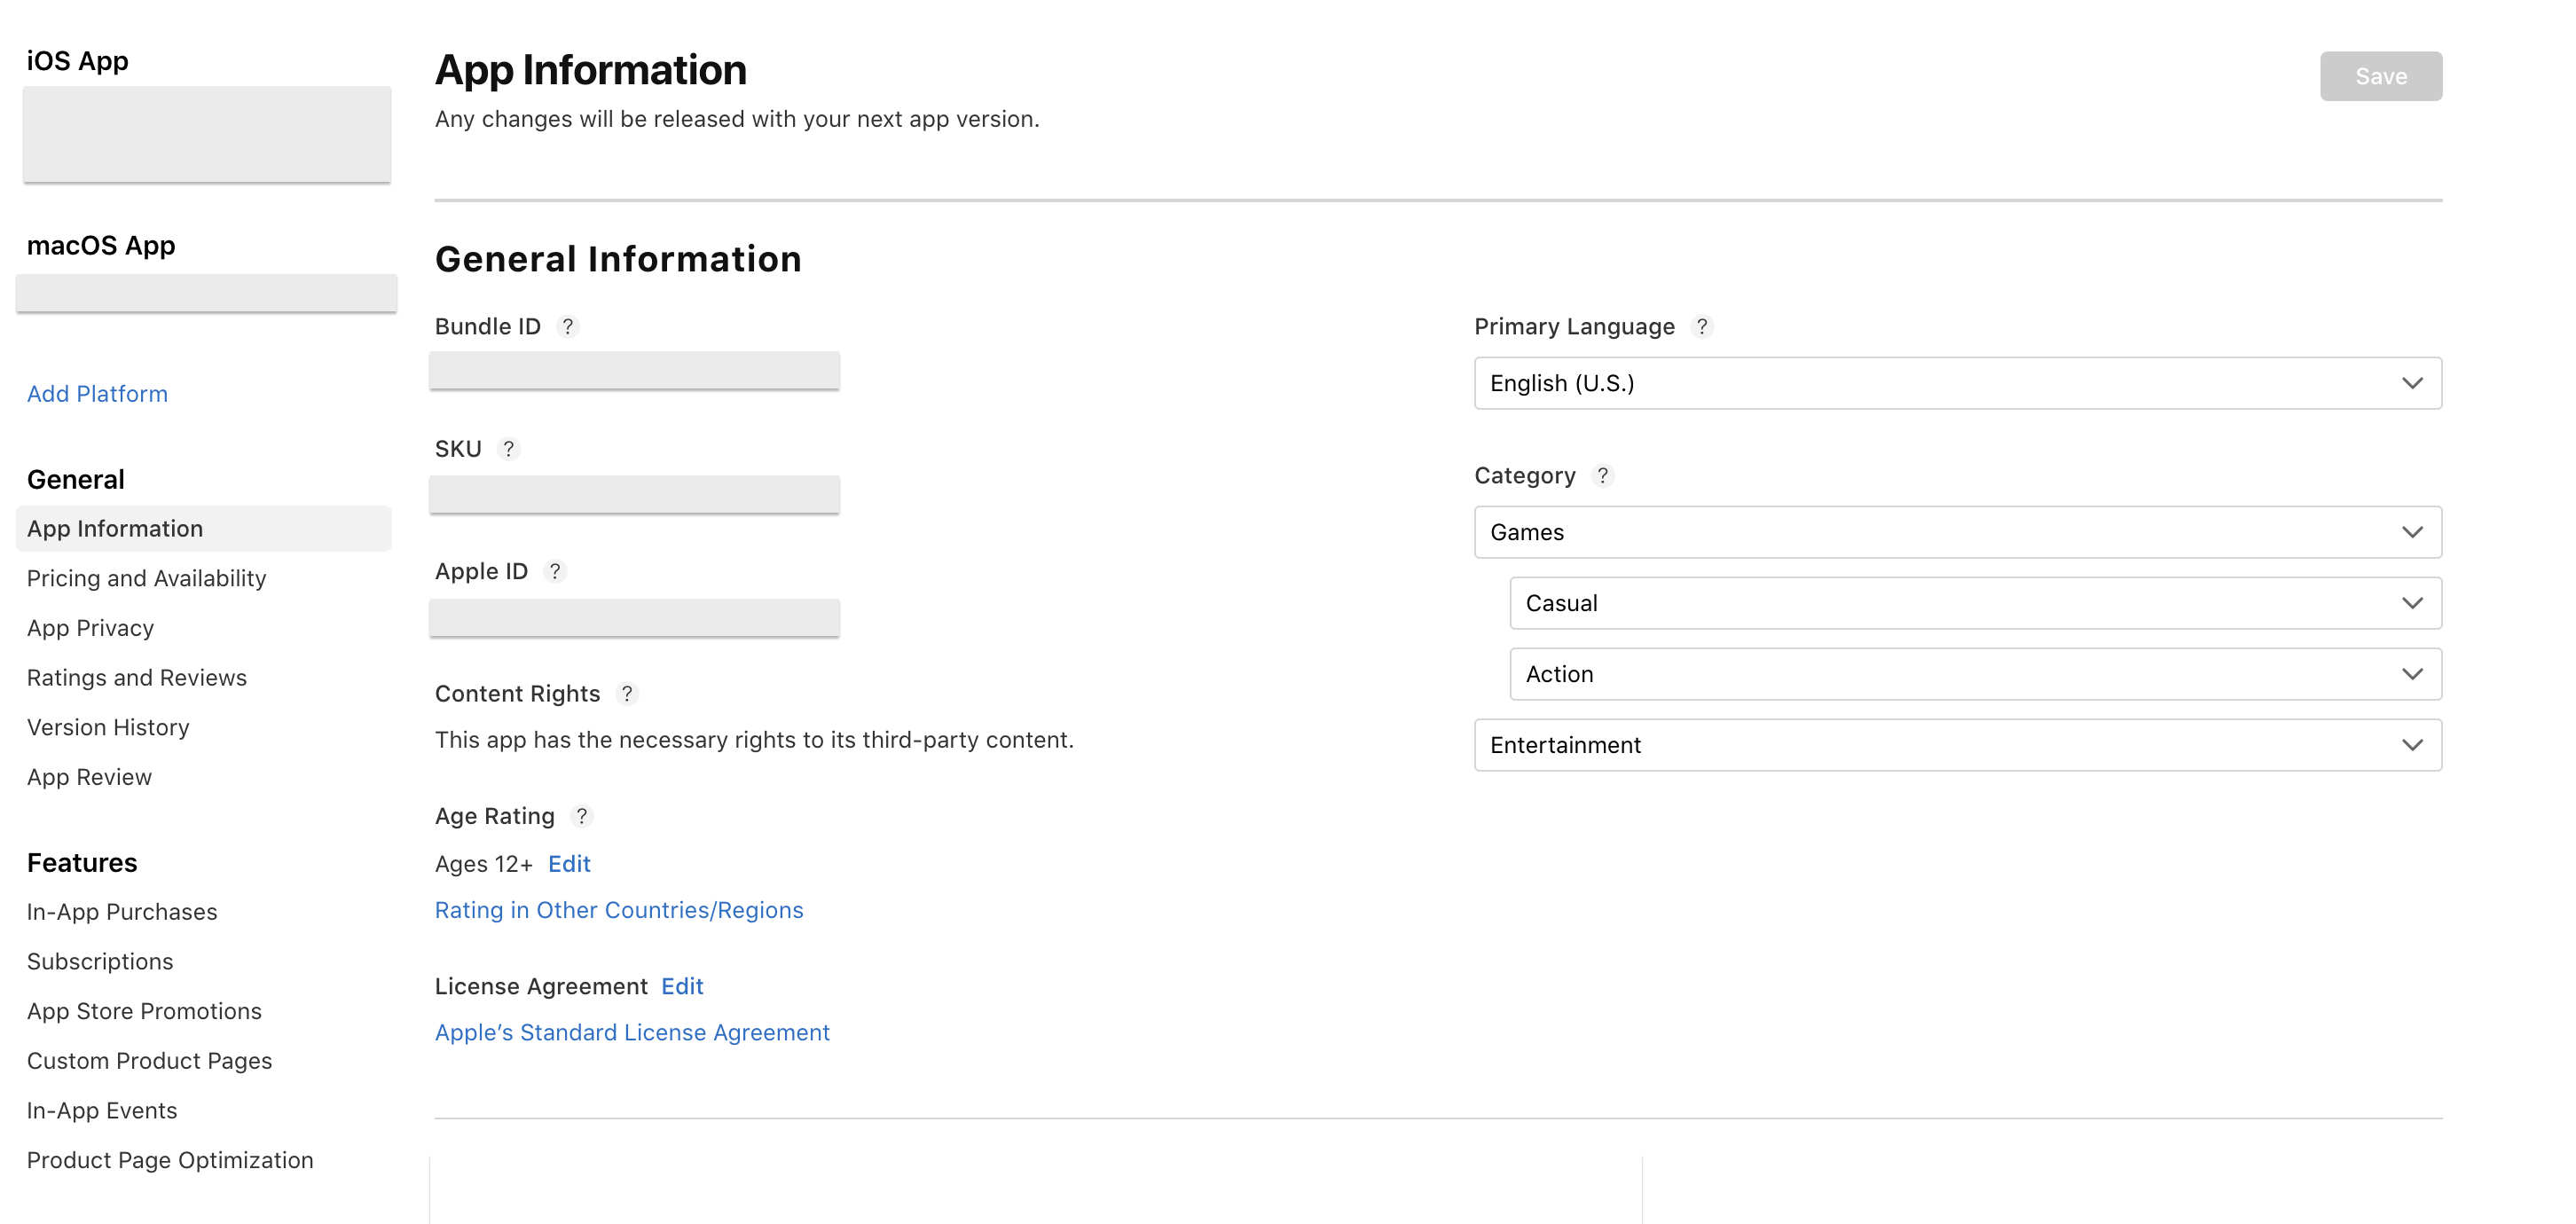Show the Age Rating help tooltip
Image resolution: width=2576 pixels, height=1224 pixels.
pos(581,816)
